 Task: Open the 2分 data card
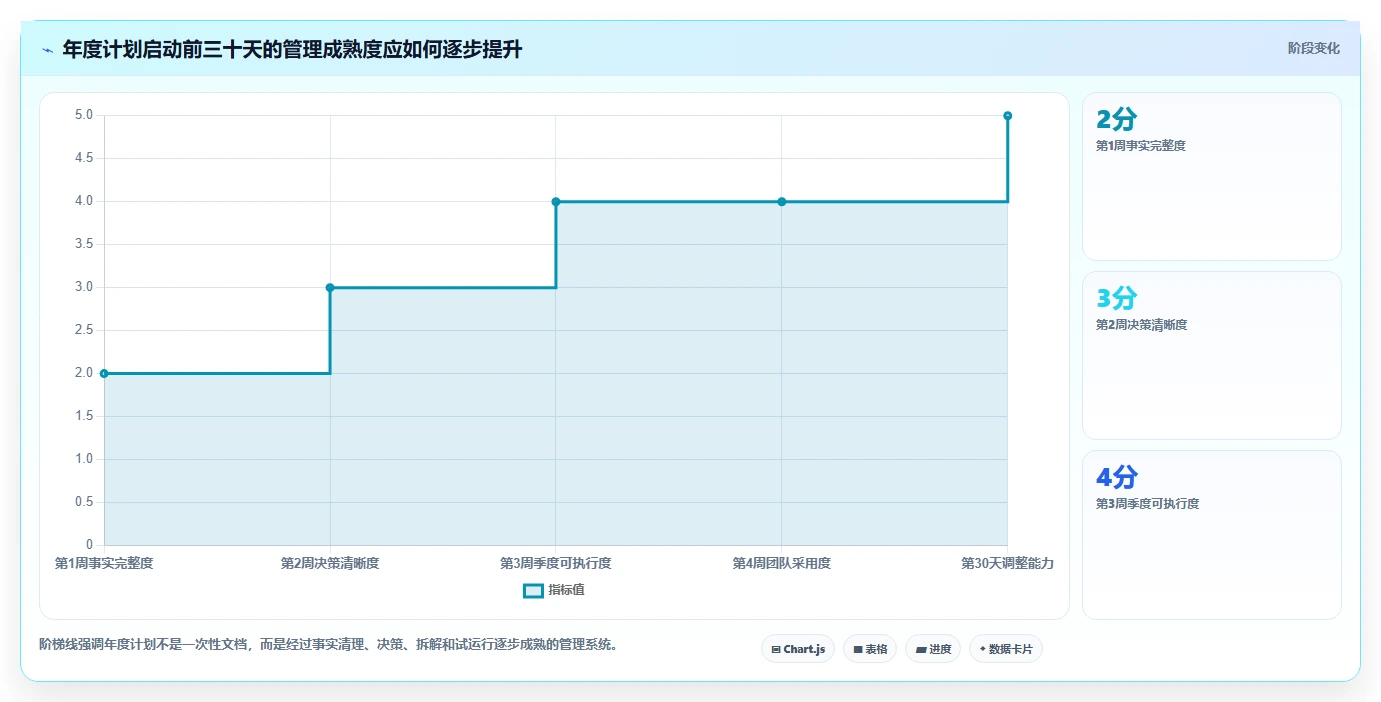coord(1212,177)
